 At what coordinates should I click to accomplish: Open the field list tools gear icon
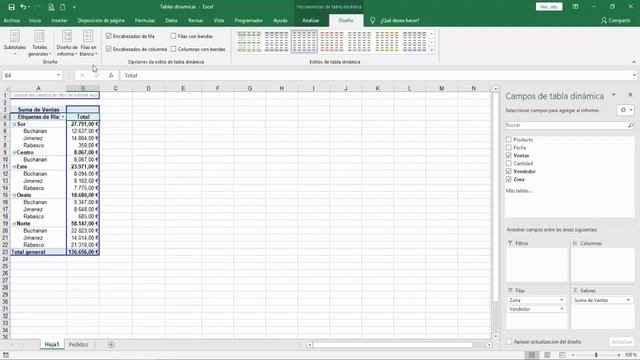click(625, 110)
